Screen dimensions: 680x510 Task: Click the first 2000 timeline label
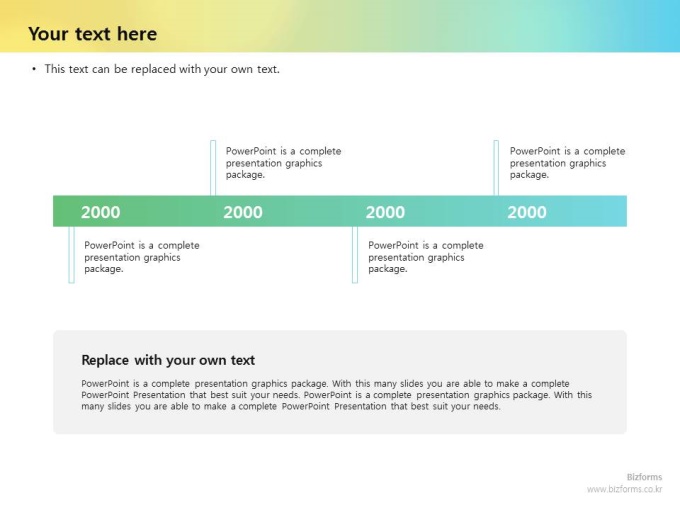(100, 212)
